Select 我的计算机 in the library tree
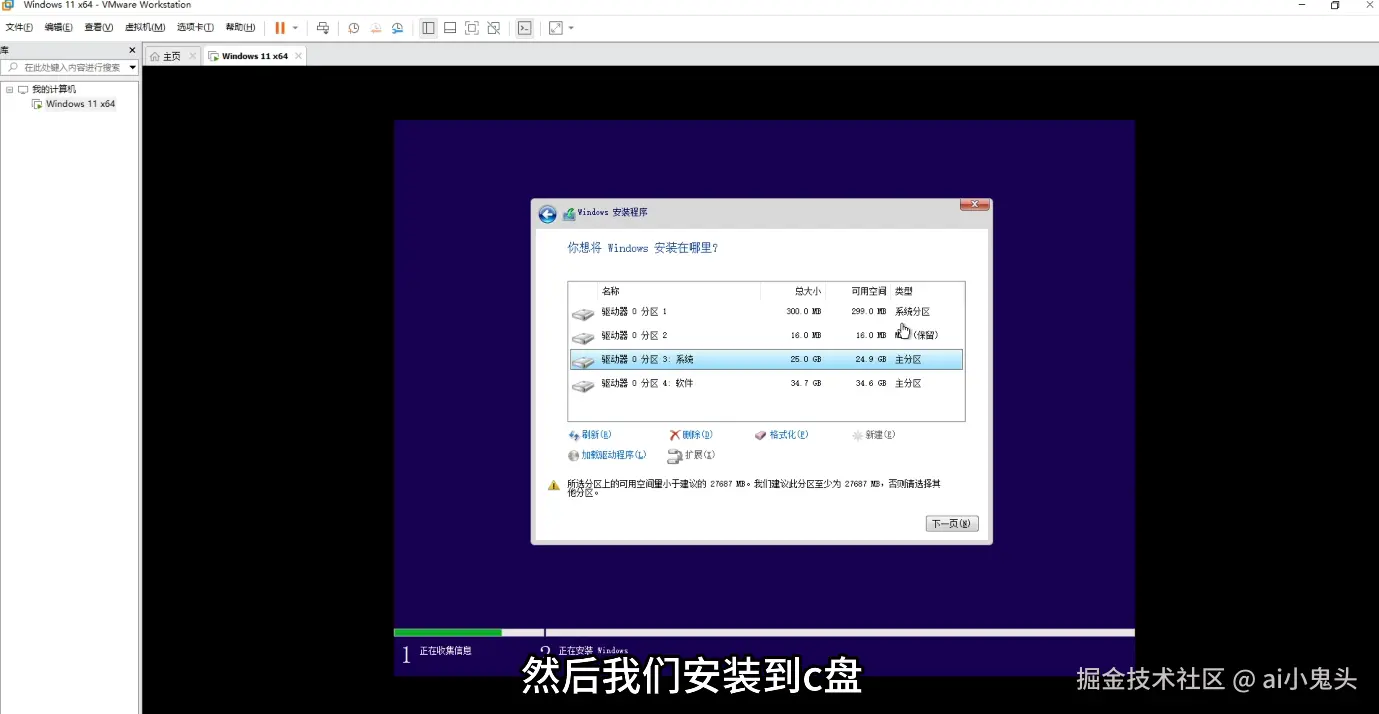 pos(53,89)
